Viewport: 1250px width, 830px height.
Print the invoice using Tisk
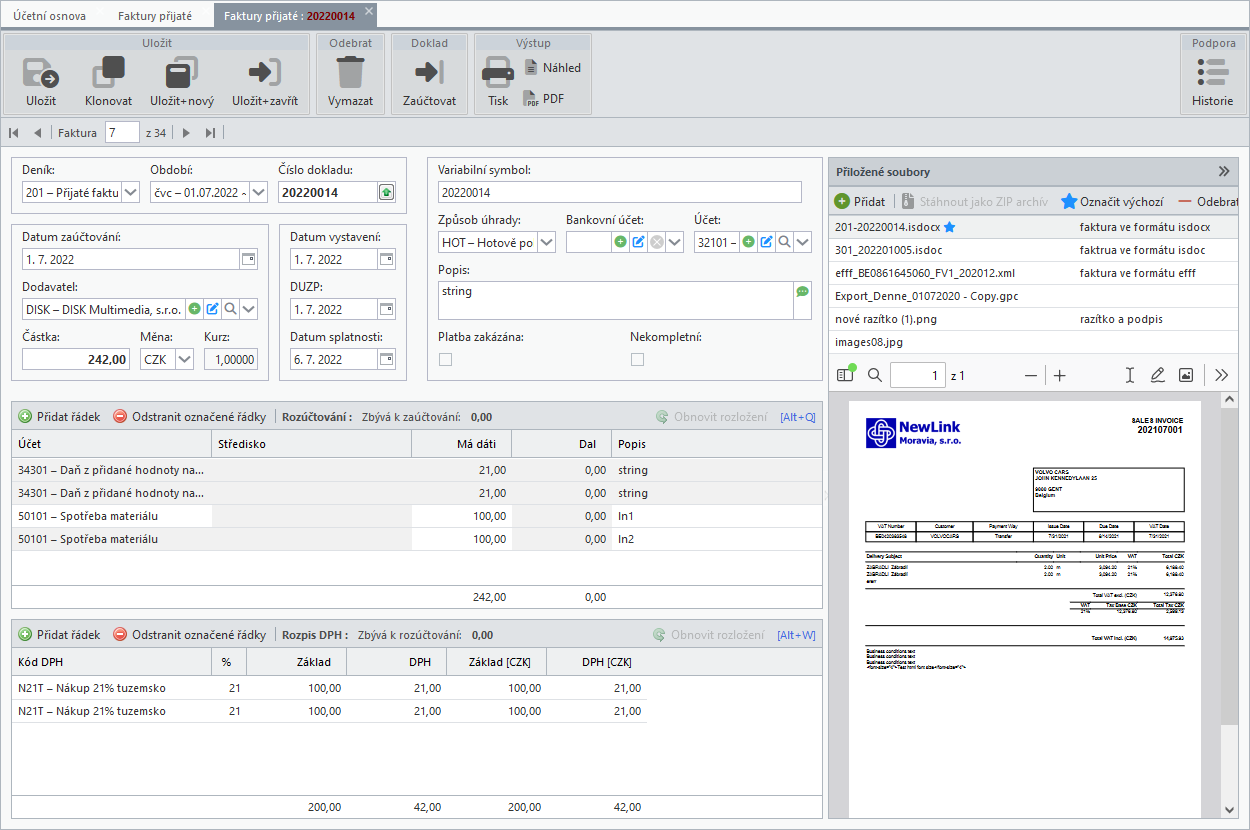tap(498, 81)
